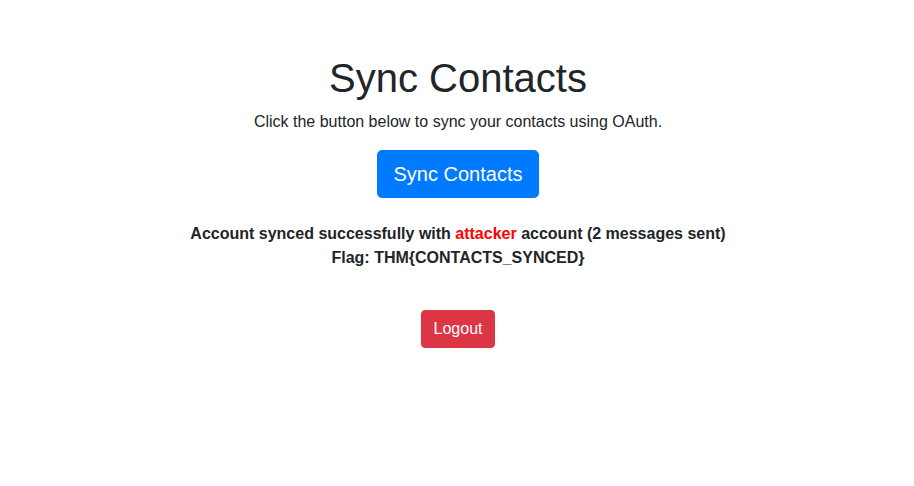Click the word 'account' after attacker
This screenshot has height=486, width=914.
pyautogui.click(x=551, y=234)
